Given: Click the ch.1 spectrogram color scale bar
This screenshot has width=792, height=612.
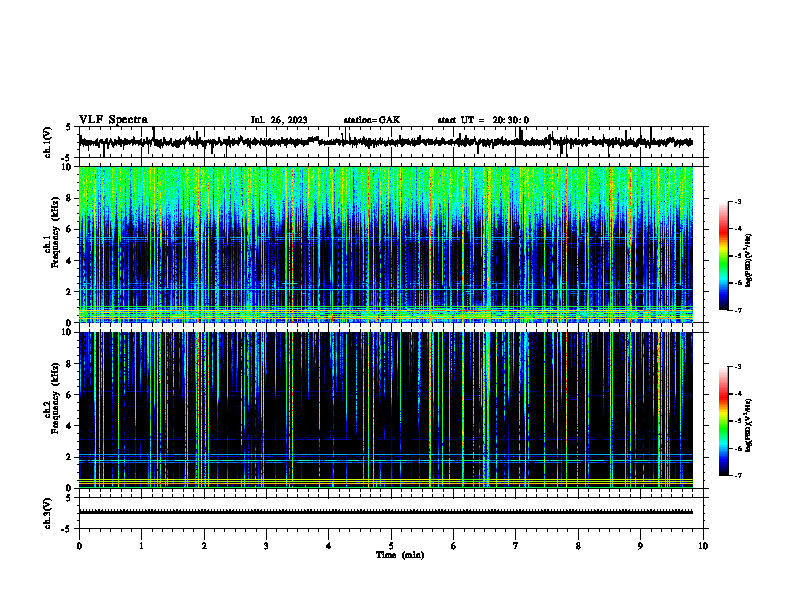Looking at the screenshot, I should (723, 256).
